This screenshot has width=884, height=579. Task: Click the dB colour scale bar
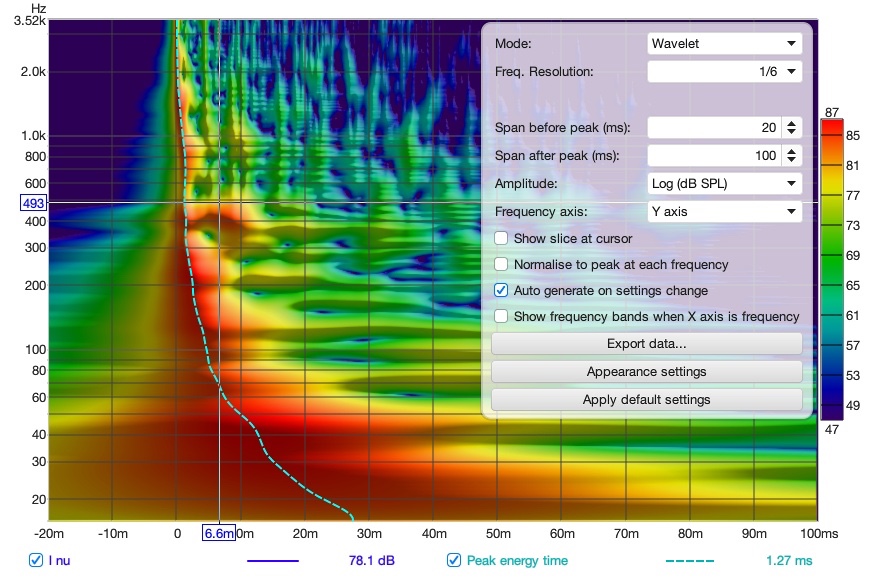coord(832,269)
